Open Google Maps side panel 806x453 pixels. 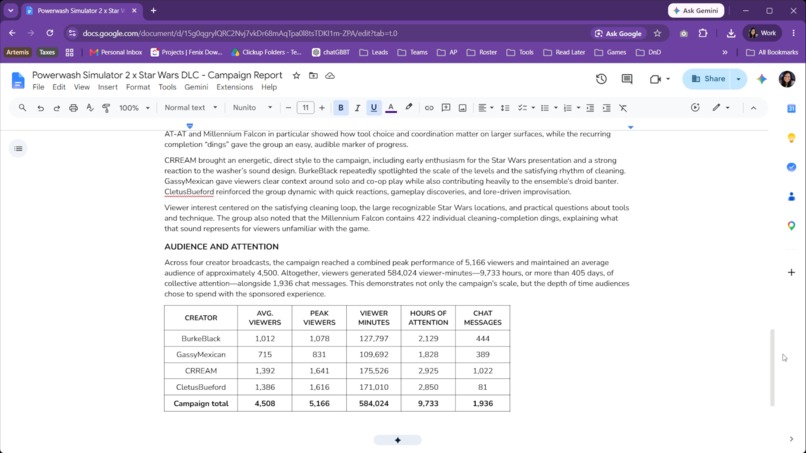(791, 226)
